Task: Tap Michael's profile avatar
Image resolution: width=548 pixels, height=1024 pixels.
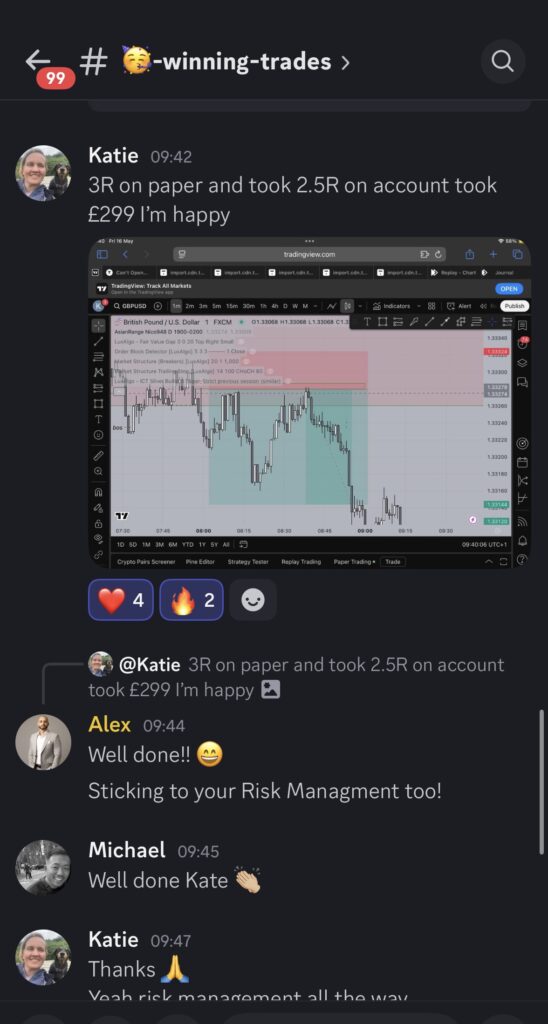Action: click(x=43, y=867)
